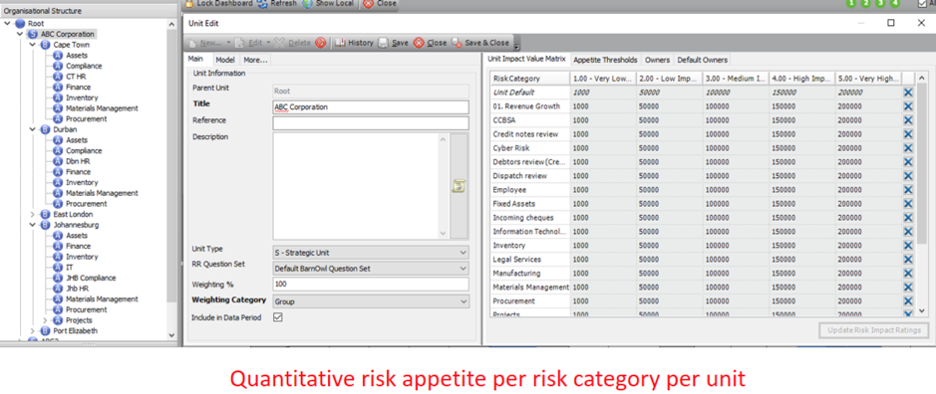
Task: Click the blue X on Procurement matrix row
Action: click(908, 301)
